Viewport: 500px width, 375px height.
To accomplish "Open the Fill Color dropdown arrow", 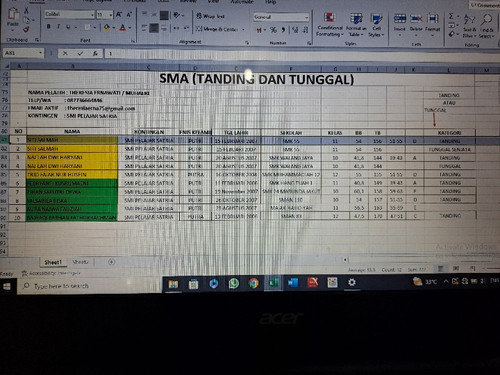I will click(x=114, y=28).
